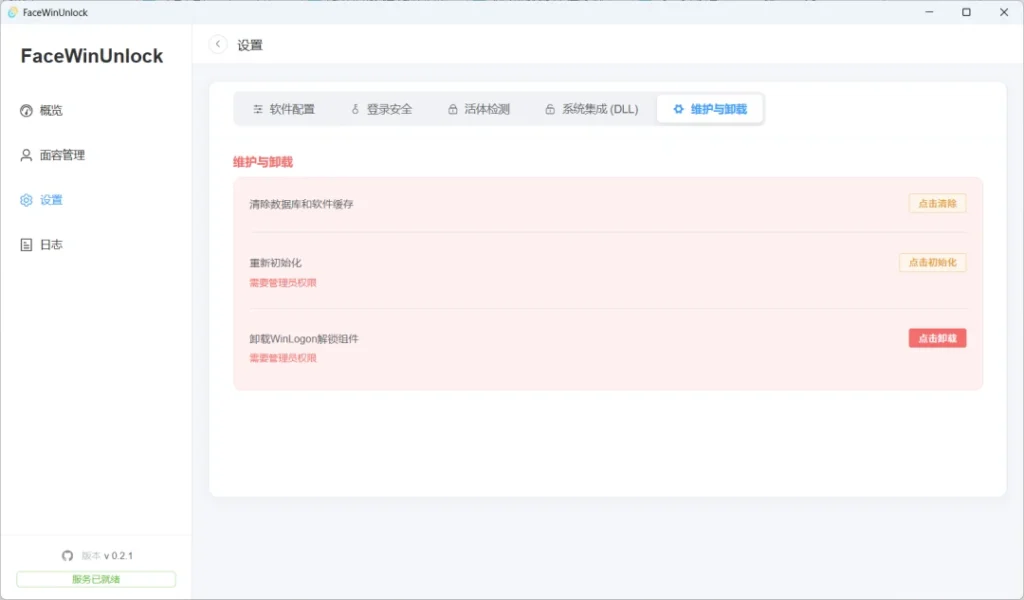Click 点击卸载 to uninstall WinLogon component
The image size is (1024, 600).
click(937, 338)
